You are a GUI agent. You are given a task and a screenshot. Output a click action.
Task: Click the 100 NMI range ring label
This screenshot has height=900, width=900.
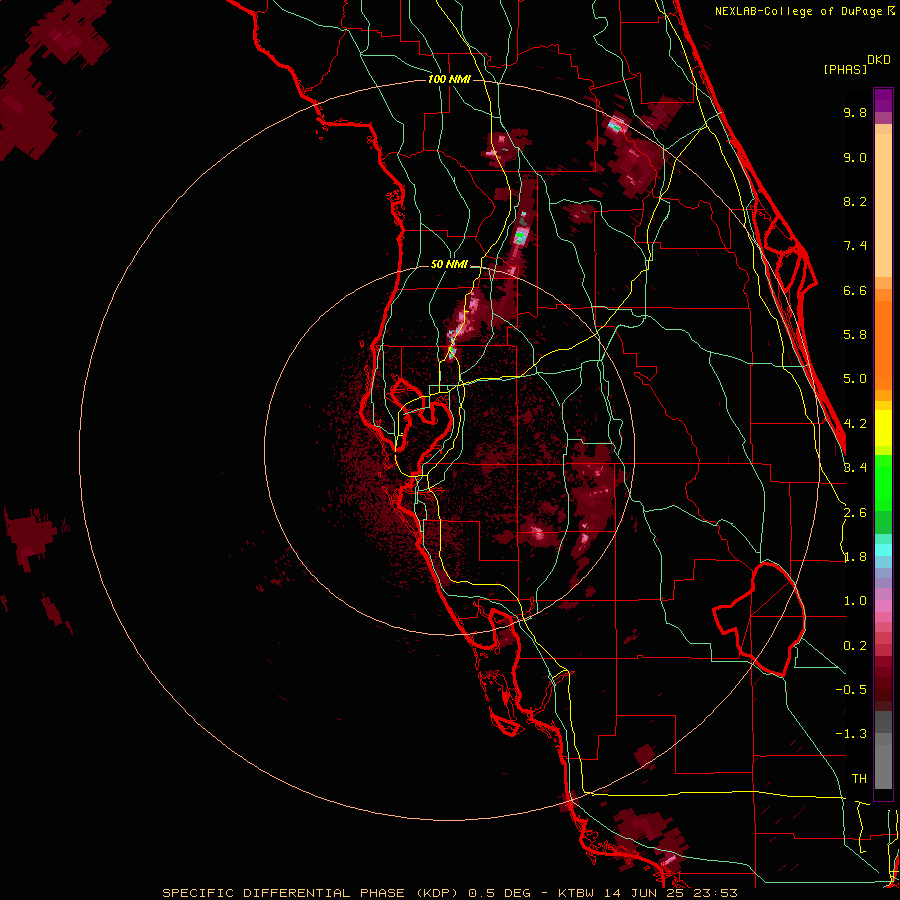pyautogui.click(x=449, y=79)
